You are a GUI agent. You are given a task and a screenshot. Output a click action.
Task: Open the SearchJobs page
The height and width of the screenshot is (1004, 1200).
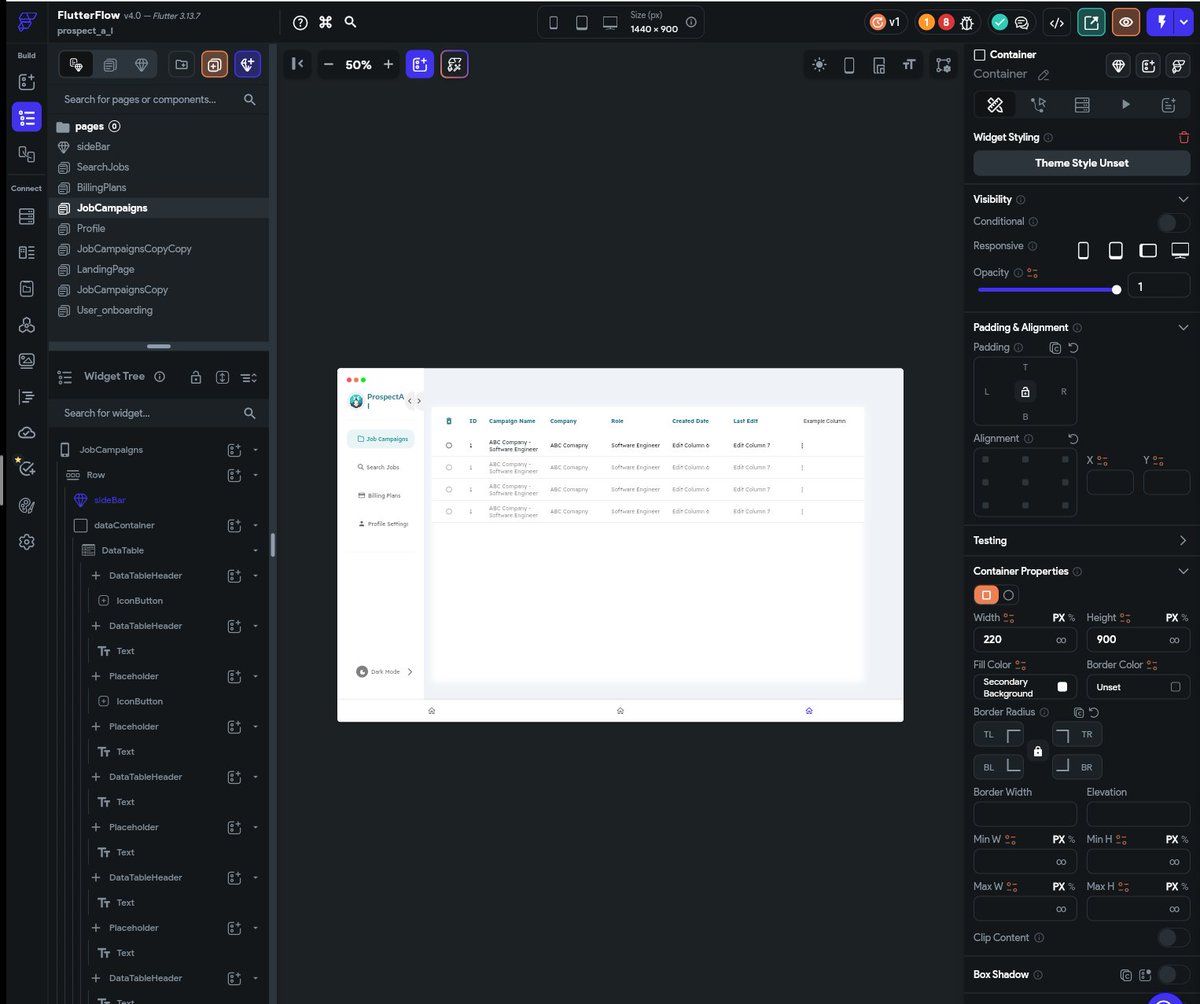point(102,167)
